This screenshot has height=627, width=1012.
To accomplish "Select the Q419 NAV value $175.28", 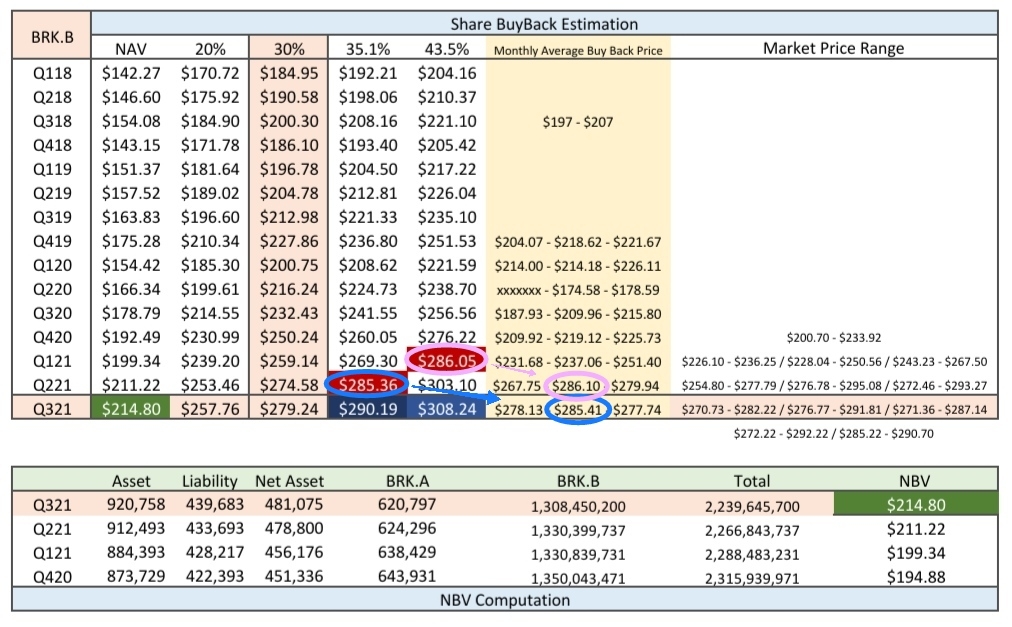I will click(x=131, y=242).
